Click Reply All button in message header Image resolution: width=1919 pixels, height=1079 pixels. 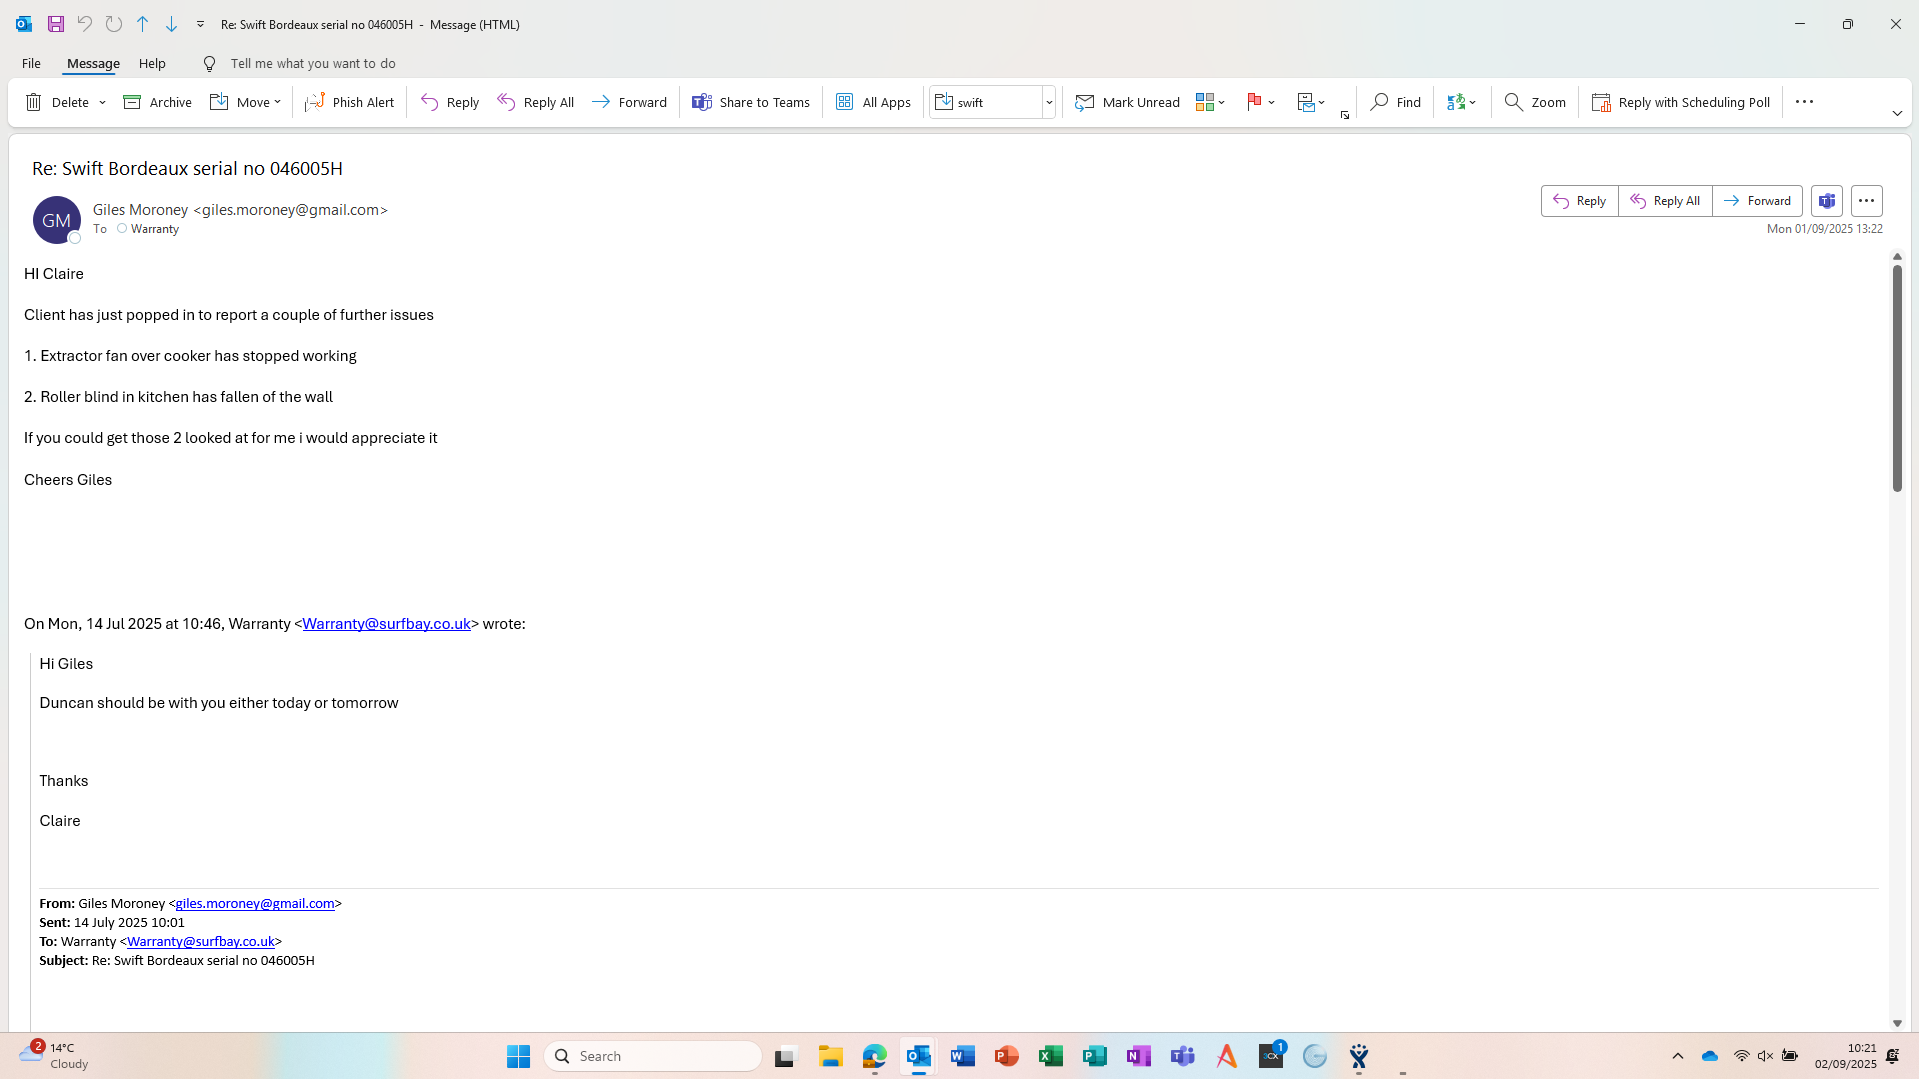click(1665, 201)
